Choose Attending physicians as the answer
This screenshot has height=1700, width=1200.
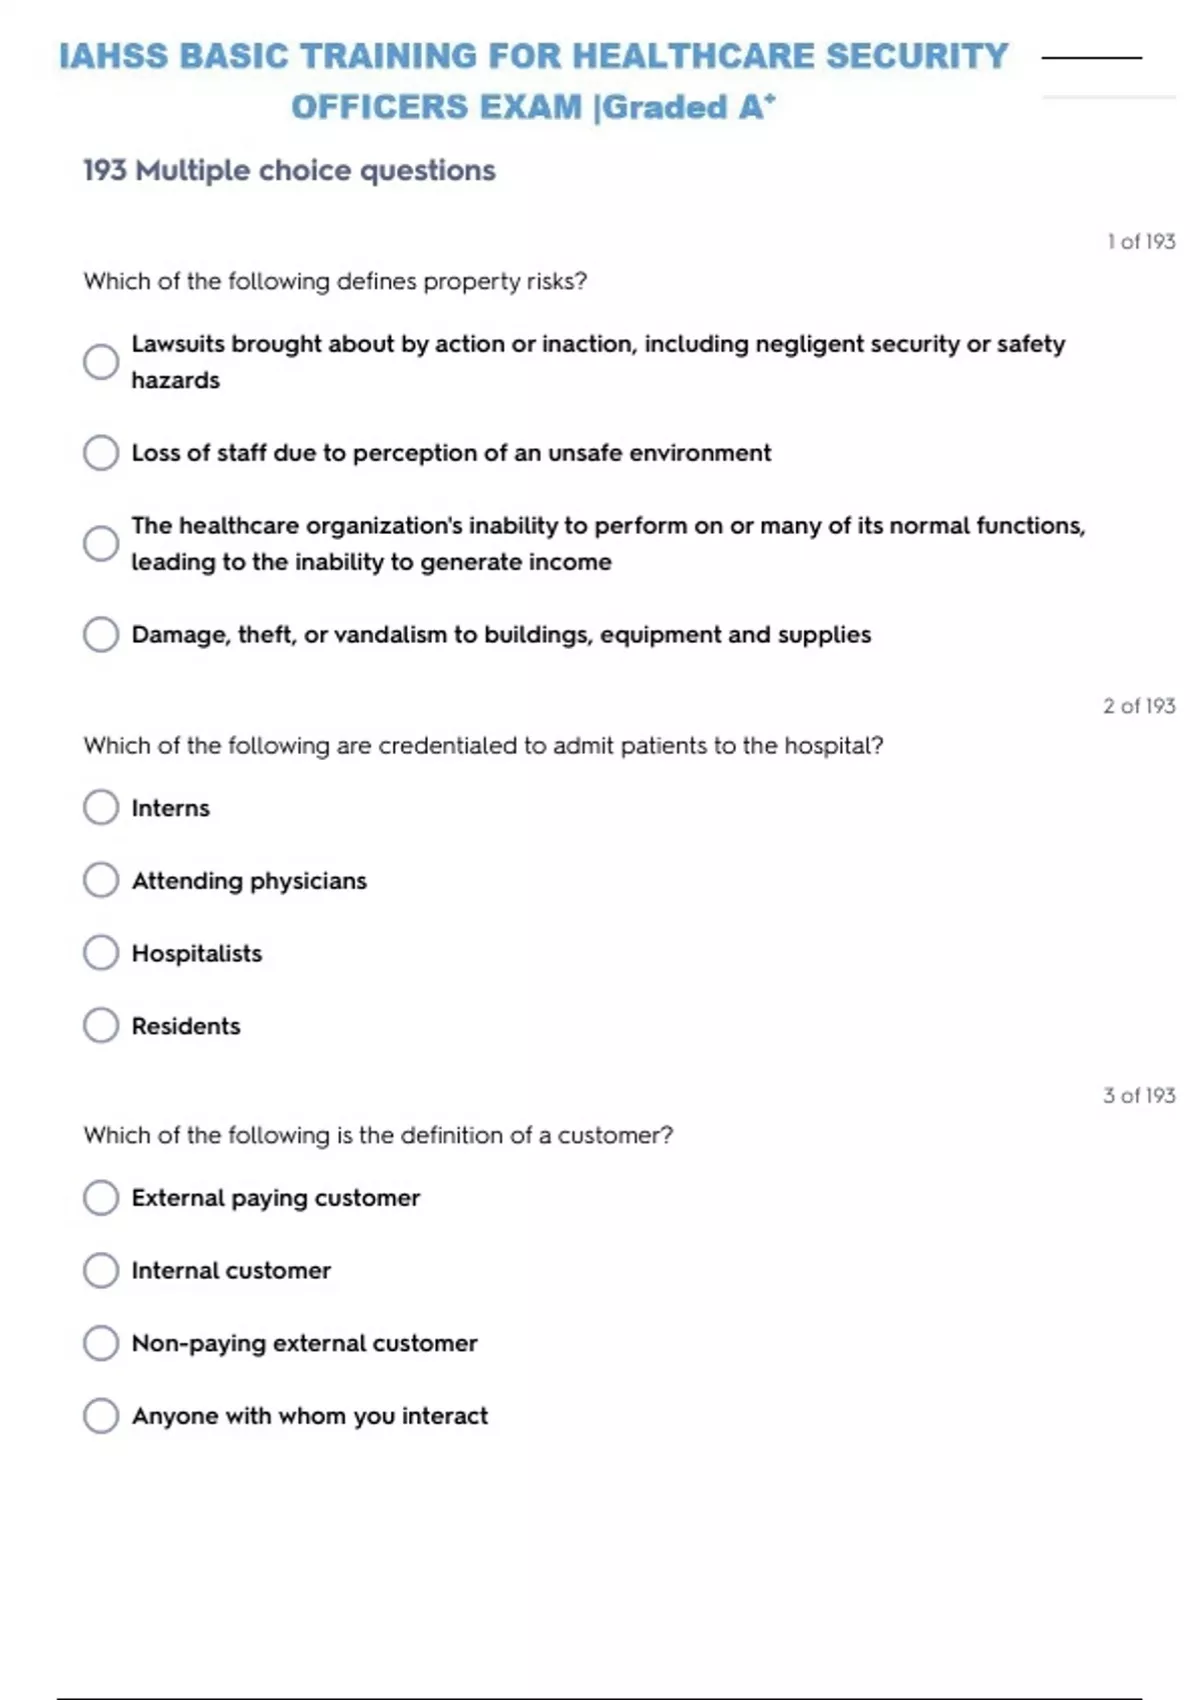pos(101,881)
